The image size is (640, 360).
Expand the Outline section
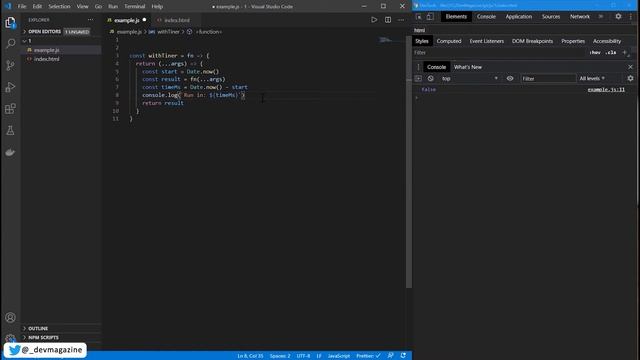click(x=38, y=329)
